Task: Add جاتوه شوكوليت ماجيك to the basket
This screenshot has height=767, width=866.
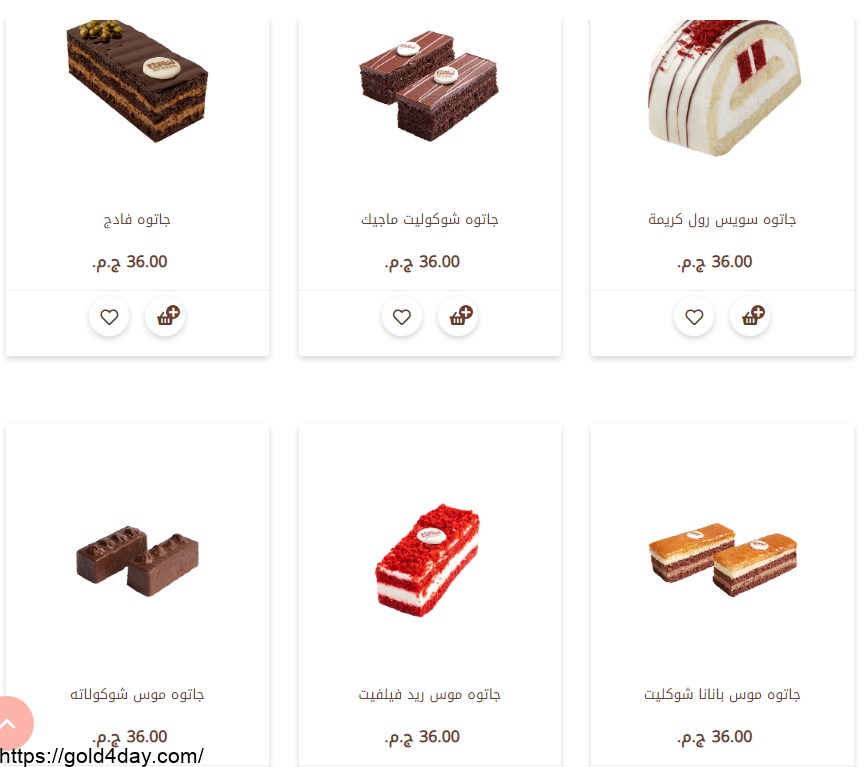Action: click(458, 316)
